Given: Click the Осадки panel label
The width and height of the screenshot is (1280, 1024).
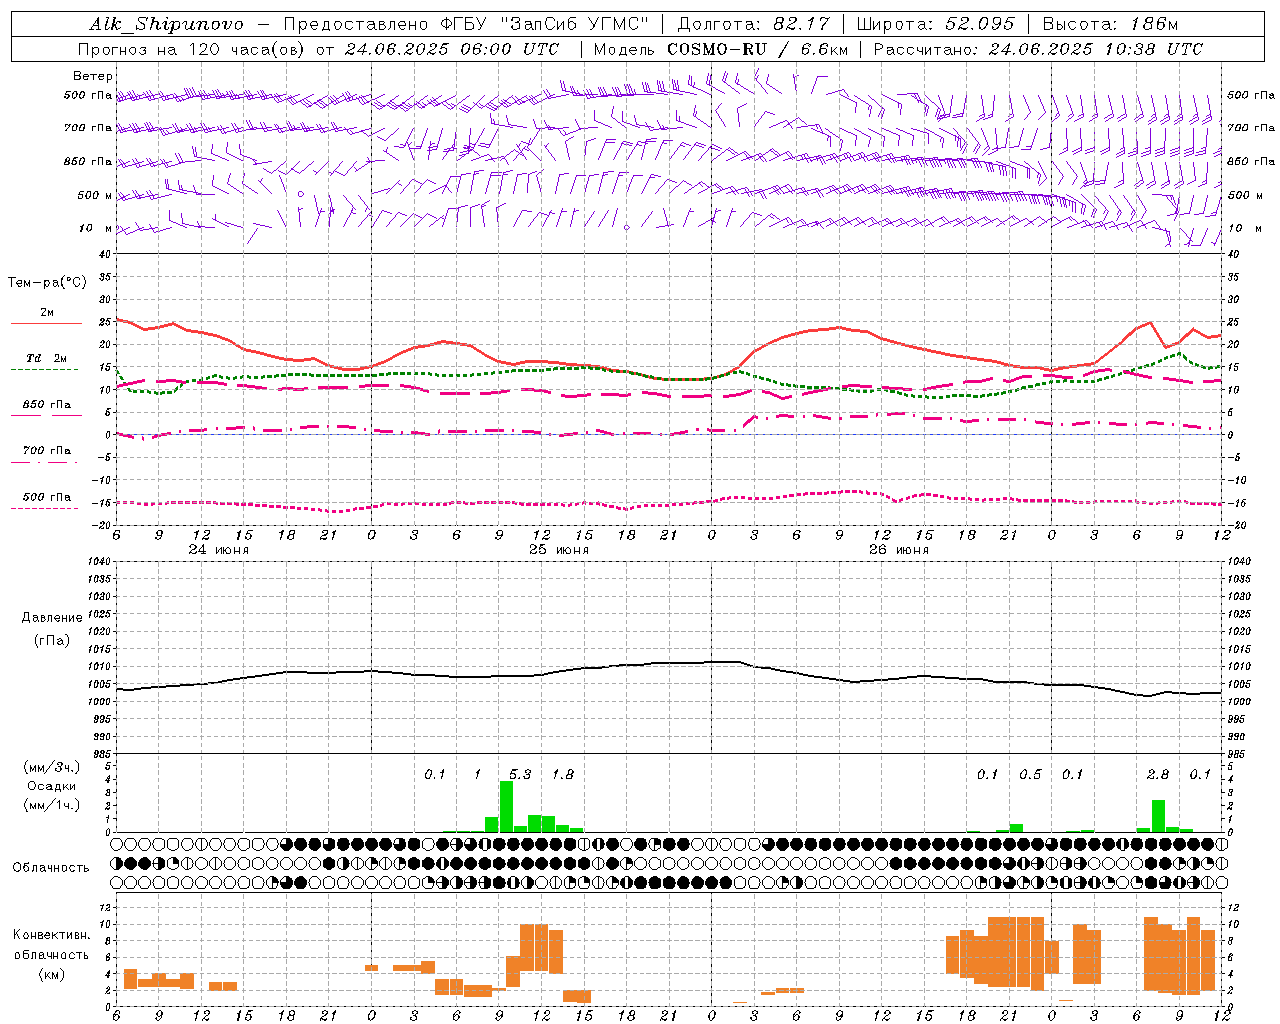Looking at the screenshot, I should [51, 786].
